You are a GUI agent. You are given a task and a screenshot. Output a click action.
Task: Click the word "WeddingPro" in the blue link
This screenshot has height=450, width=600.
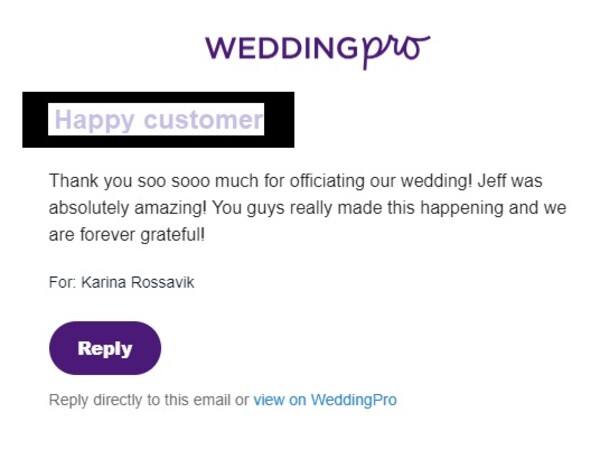click(354, 400)
